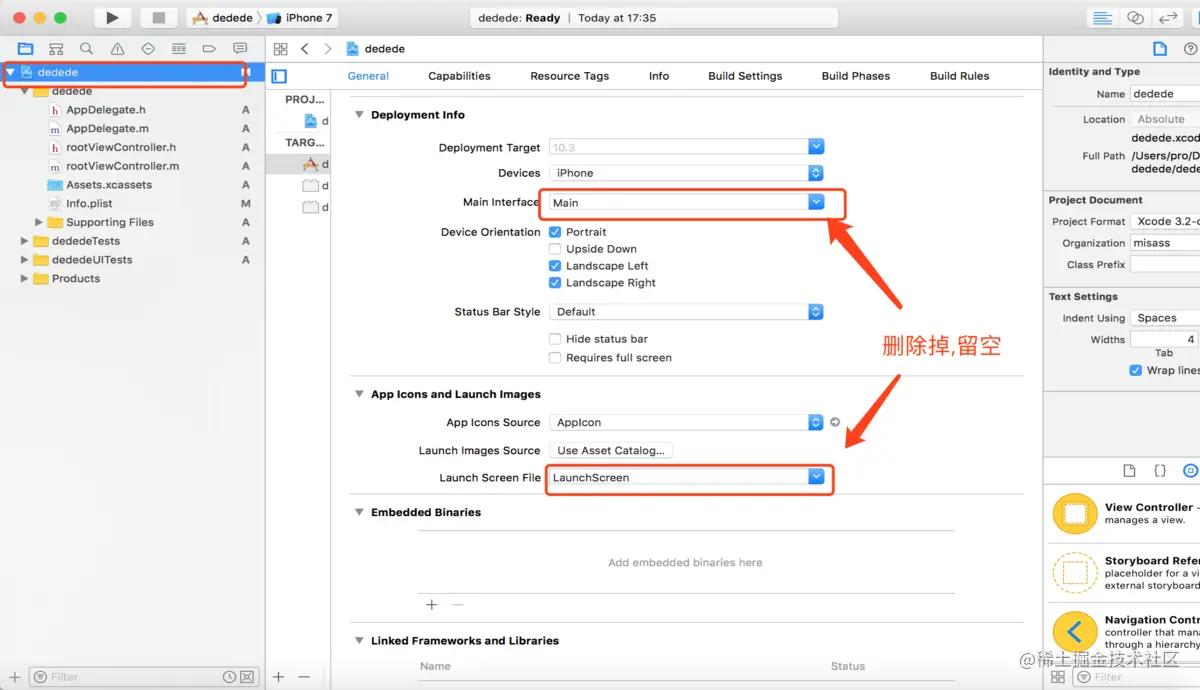Open the Test navigator diamond icon
Image resolution: width=1200 pixels, height=690 pixels.
pyautogui.click(x=148, y=49)
